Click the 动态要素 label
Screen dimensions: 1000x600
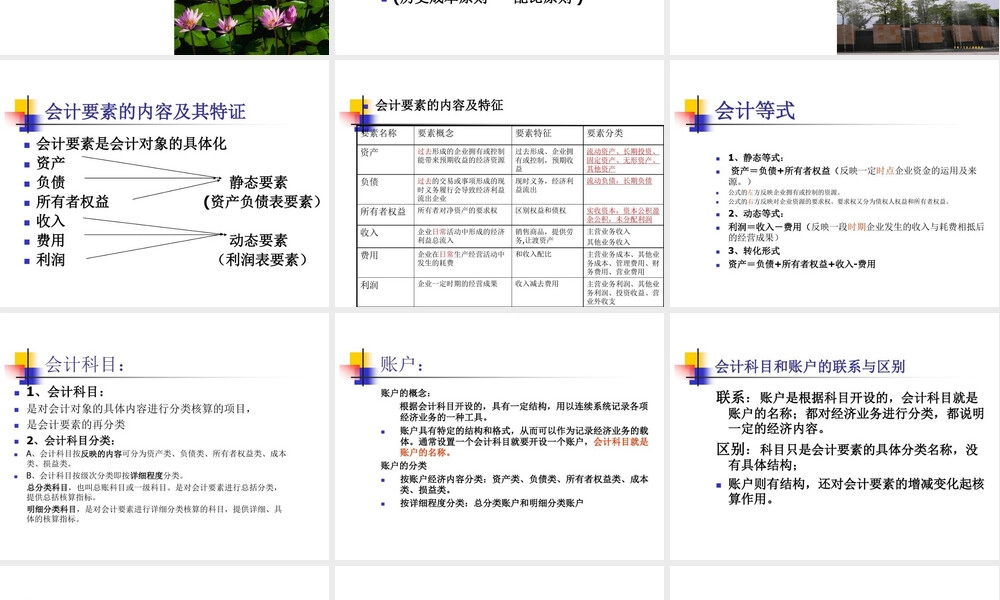coord(258,240)
